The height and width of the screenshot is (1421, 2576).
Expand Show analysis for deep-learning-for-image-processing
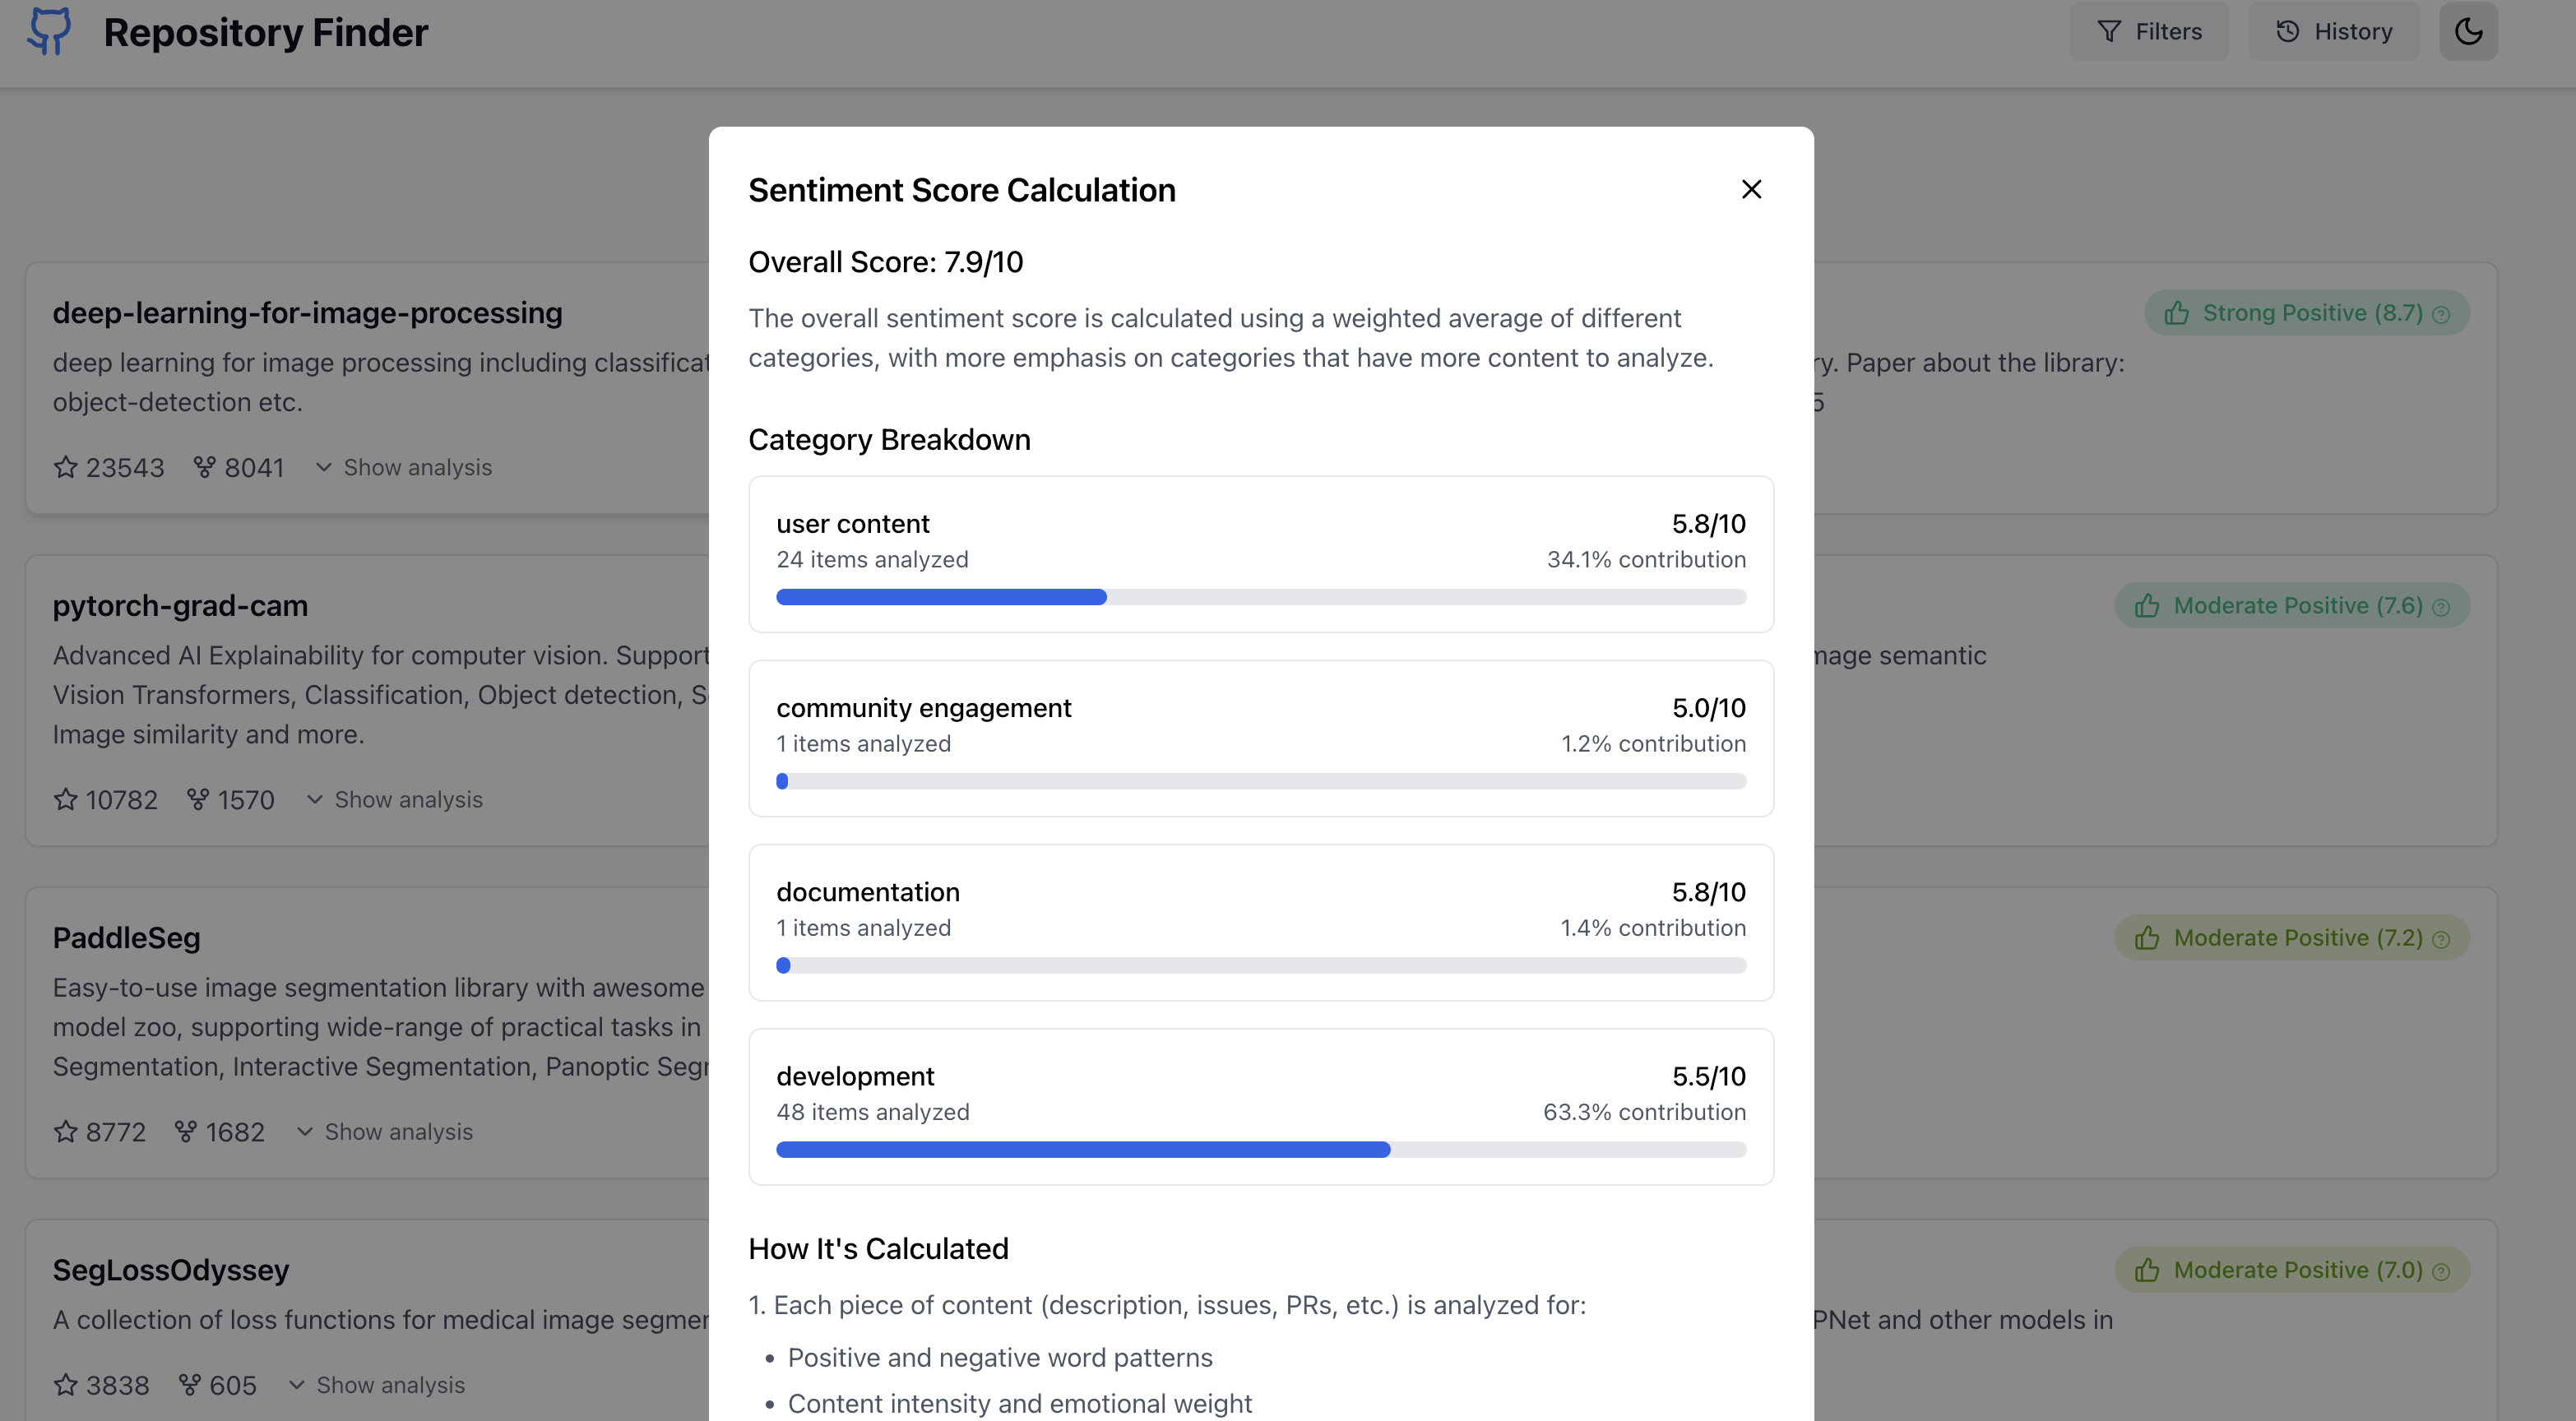[x=404, y=467]
